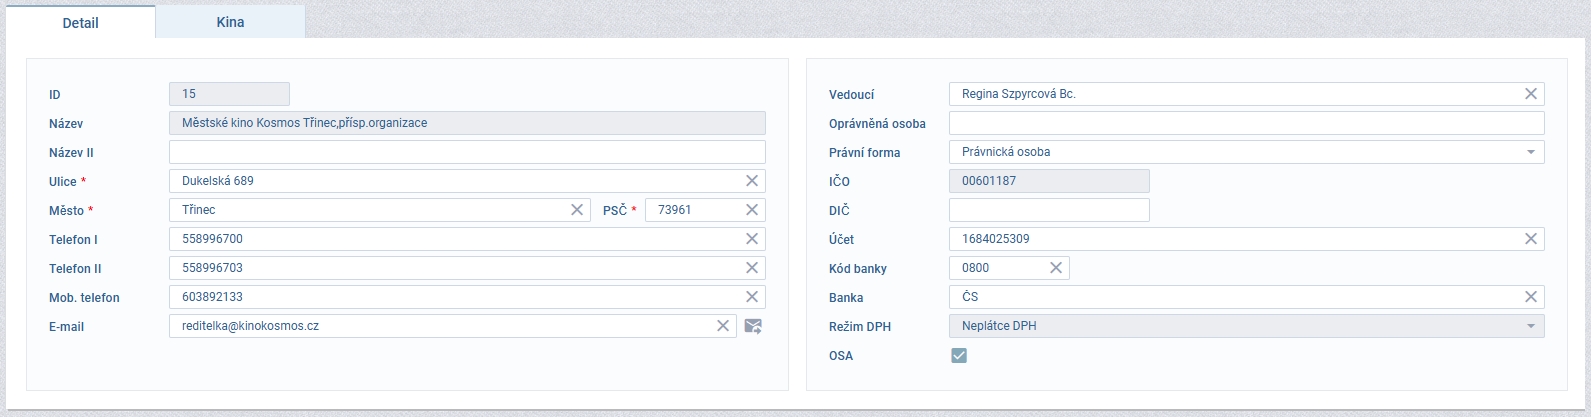Select the Detail tab
The height and width of the screenshot is (417, 1591).
(x=80, y=22)
